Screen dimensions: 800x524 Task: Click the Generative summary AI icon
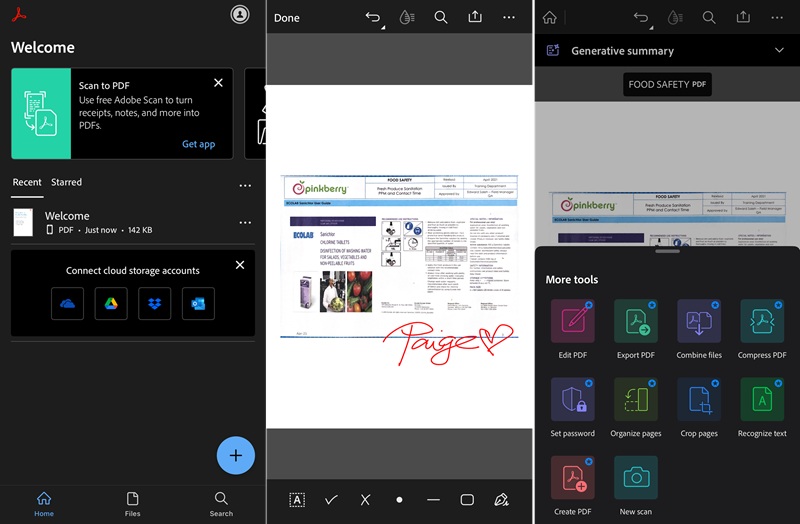pyautogui.click(x=553, y=50)
